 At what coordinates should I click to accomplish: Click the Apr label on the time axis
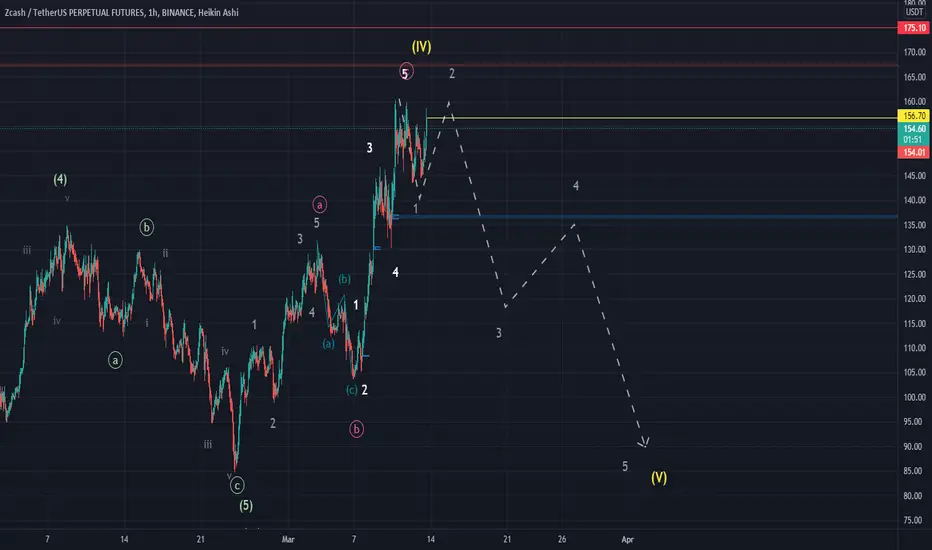628,539
